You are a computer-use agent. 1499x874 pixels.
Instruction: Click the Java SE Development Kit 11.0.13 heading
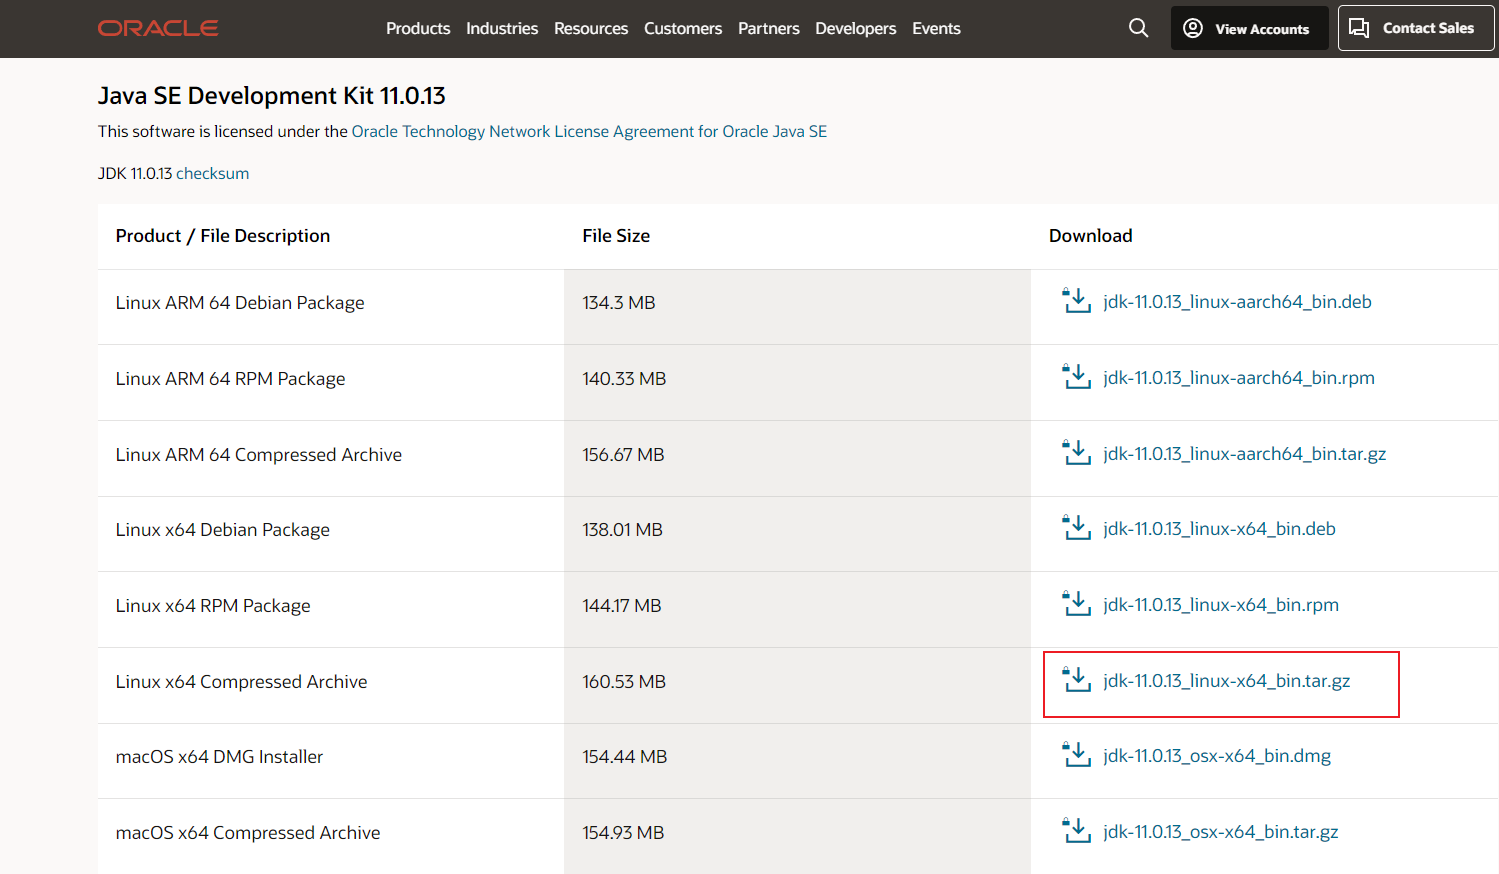coord(272,95)
